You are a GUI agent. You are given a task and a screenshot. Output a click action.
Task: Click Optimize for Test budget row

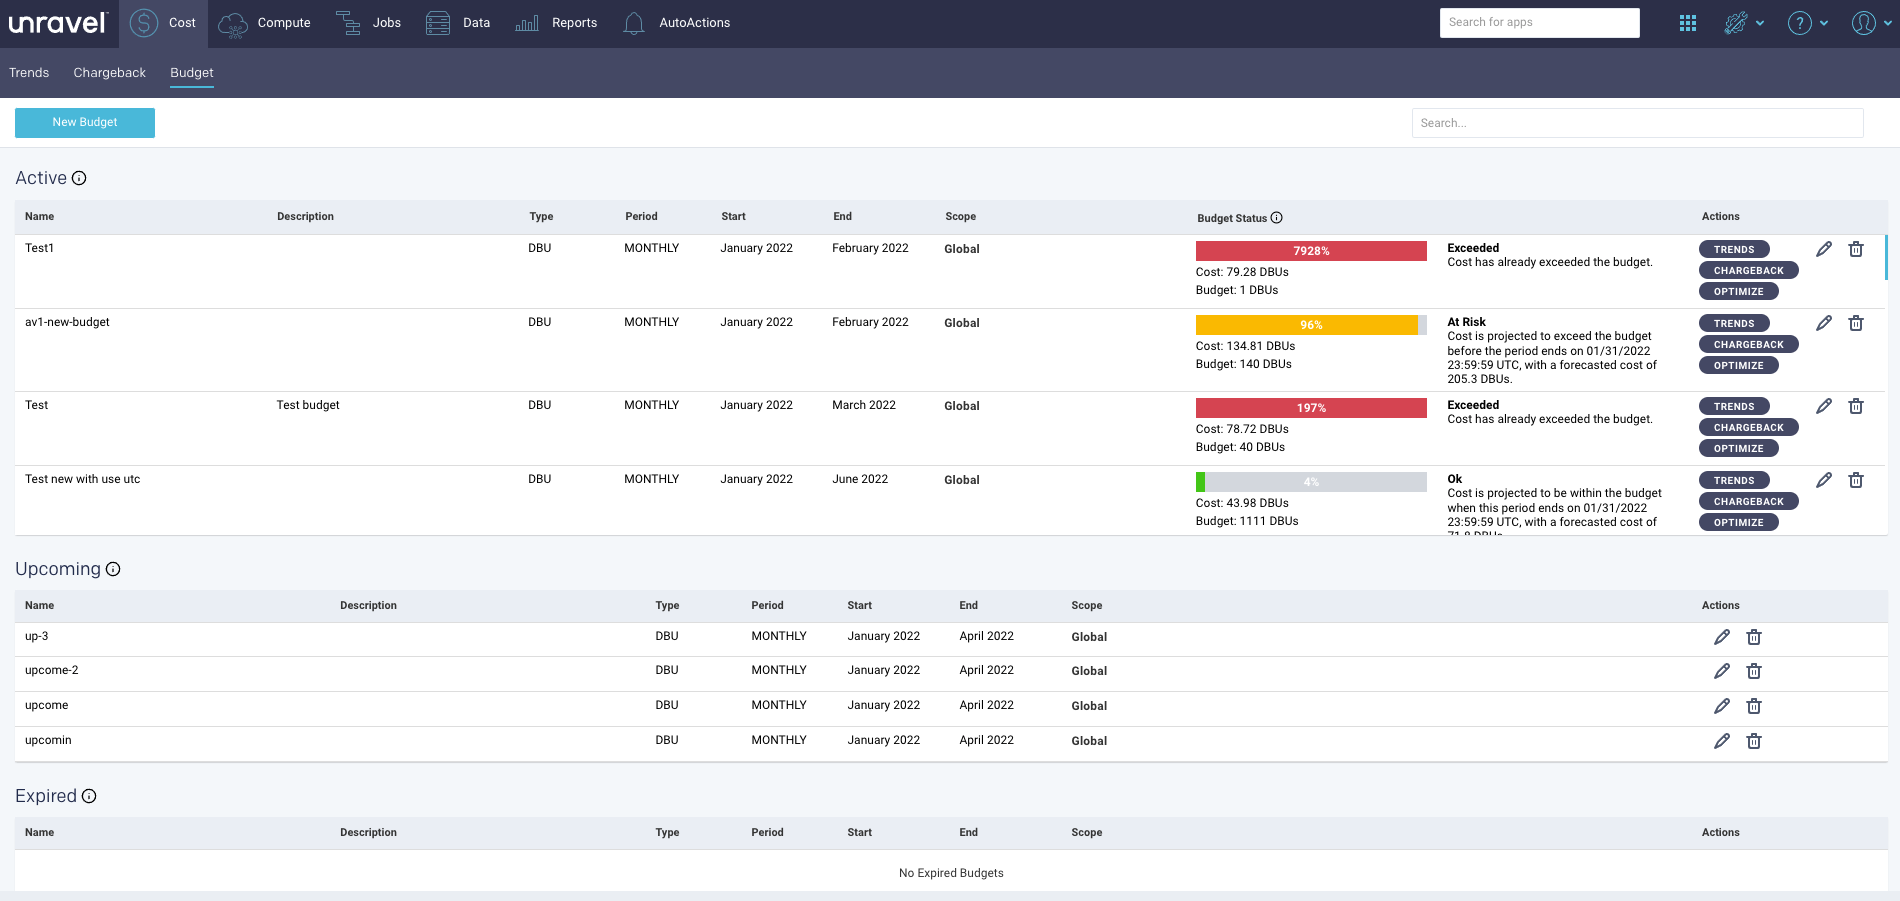(x=1739, y=449)
